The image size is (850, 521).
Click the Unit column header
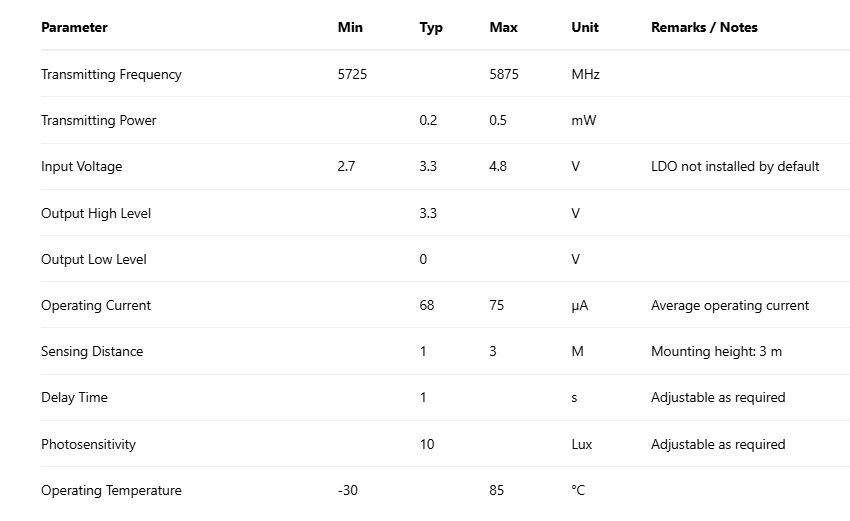(x=585, y=28)
